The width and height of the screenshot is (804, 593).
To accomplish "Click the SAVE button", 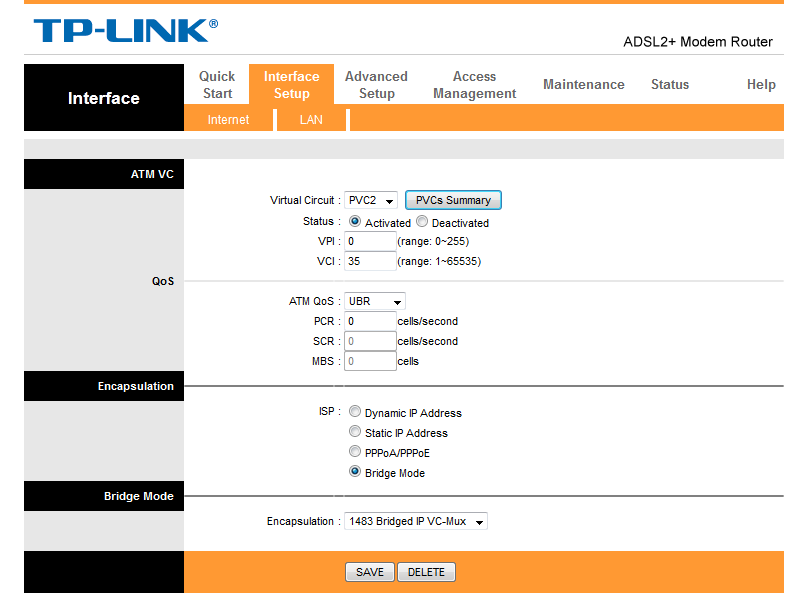I will pos(369,572).
